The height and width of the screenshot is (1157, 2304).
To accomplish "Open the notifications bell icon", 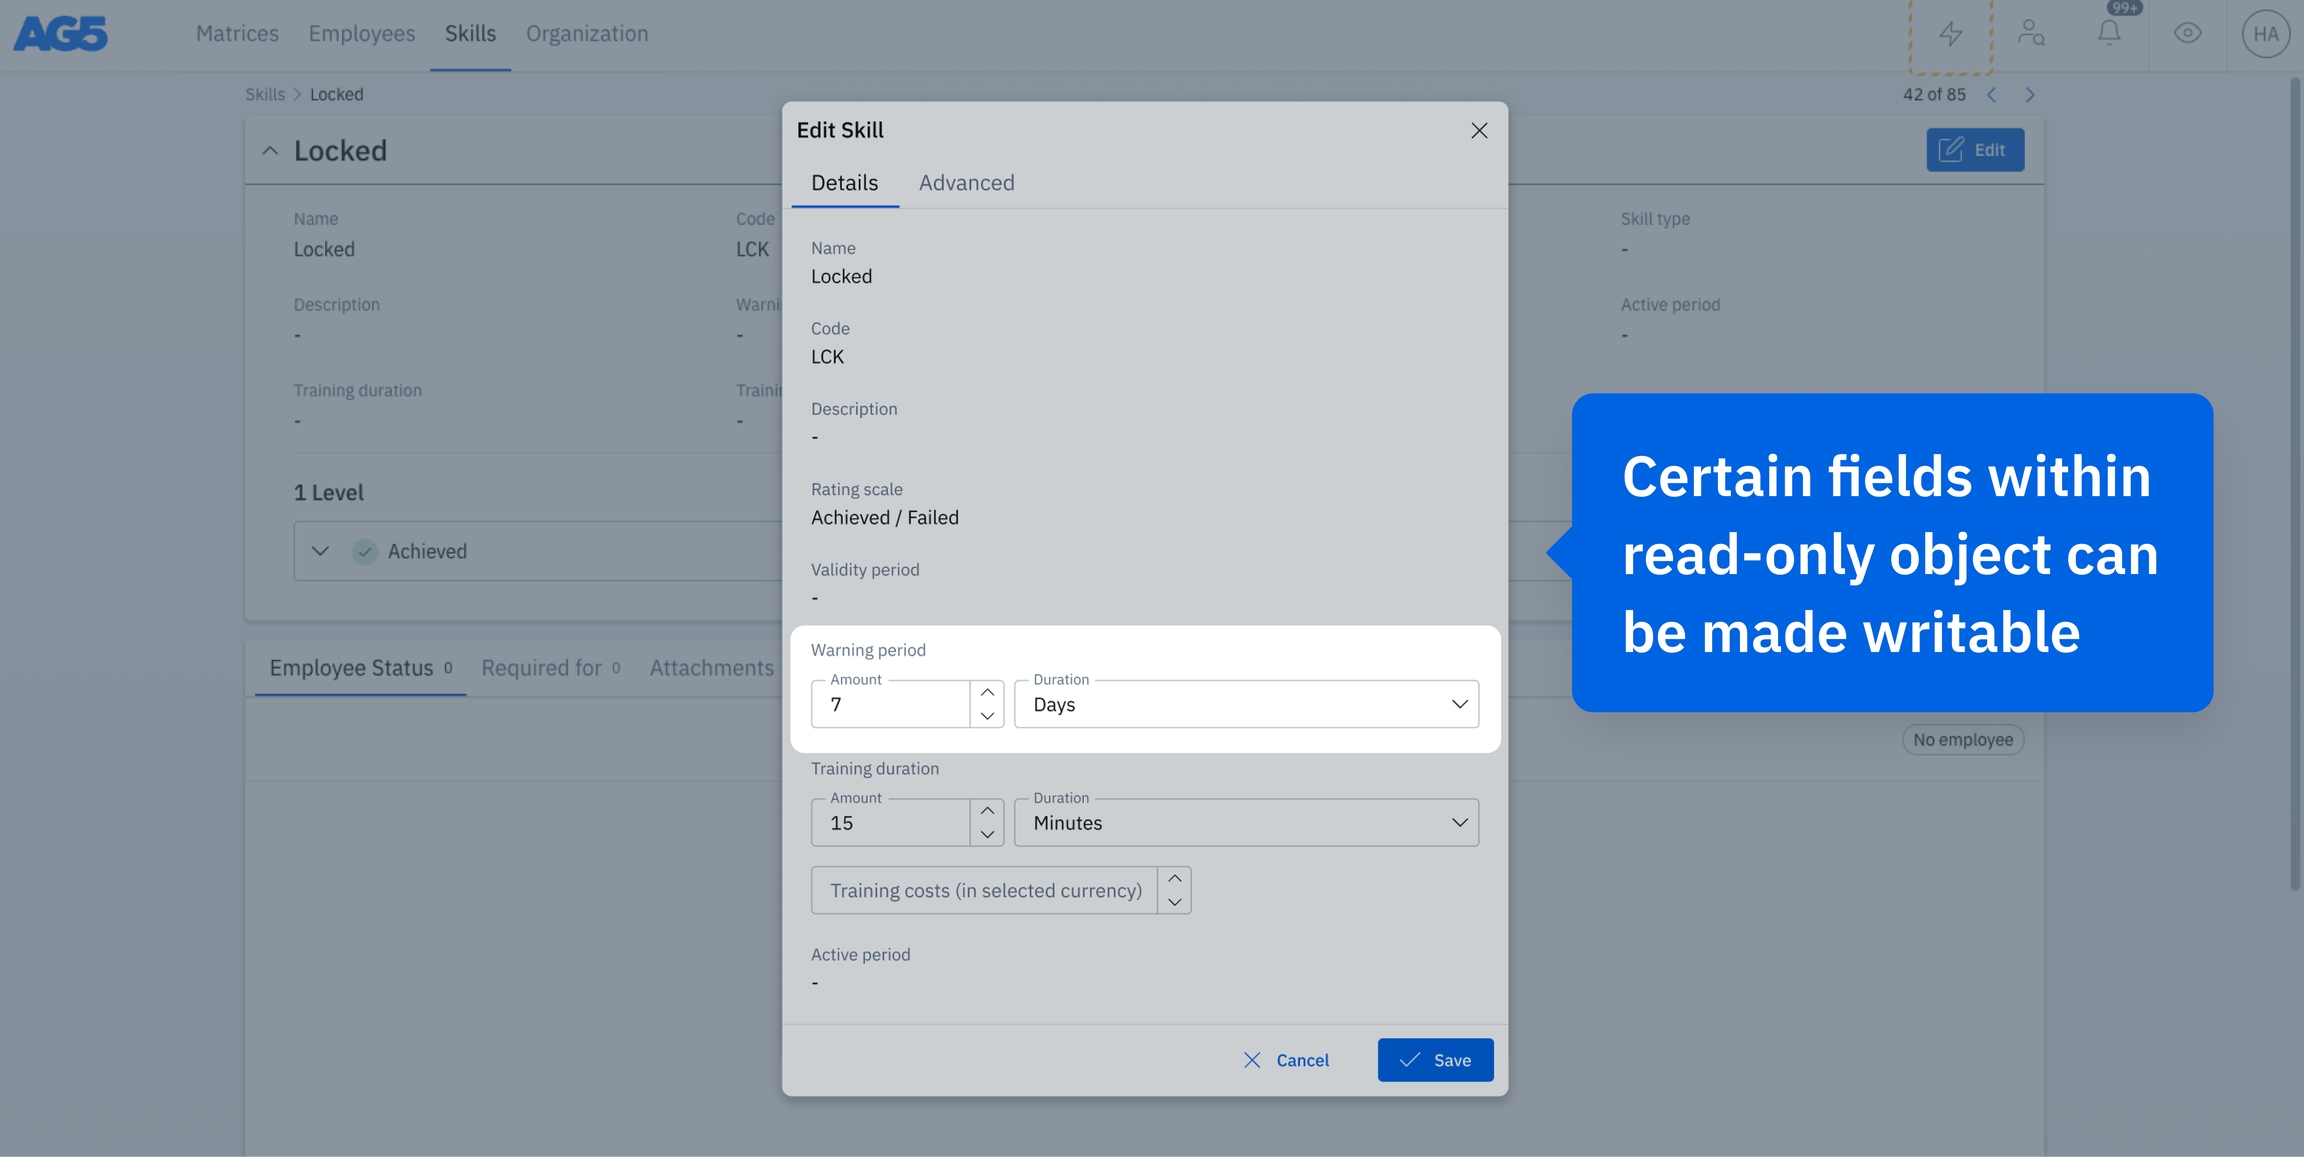I will click(x=2109, y=33).
